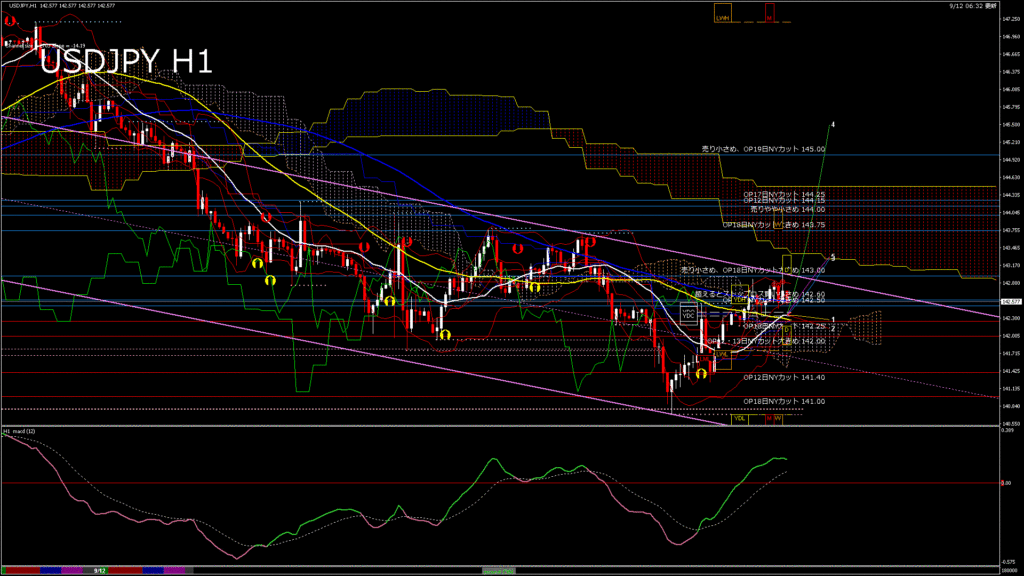Select the YDH level marker

click(739, 299)
